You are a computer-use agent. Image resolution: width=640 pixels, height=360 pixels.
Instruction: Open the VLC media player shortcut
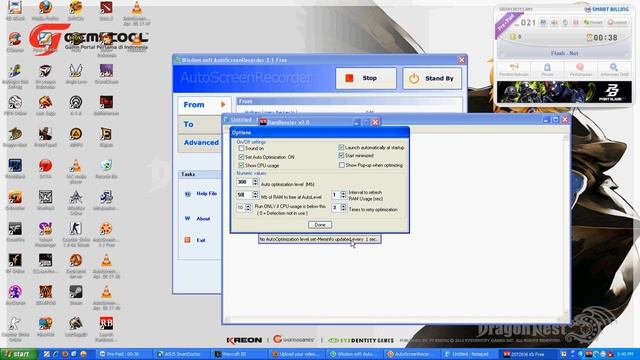(76, 166)
